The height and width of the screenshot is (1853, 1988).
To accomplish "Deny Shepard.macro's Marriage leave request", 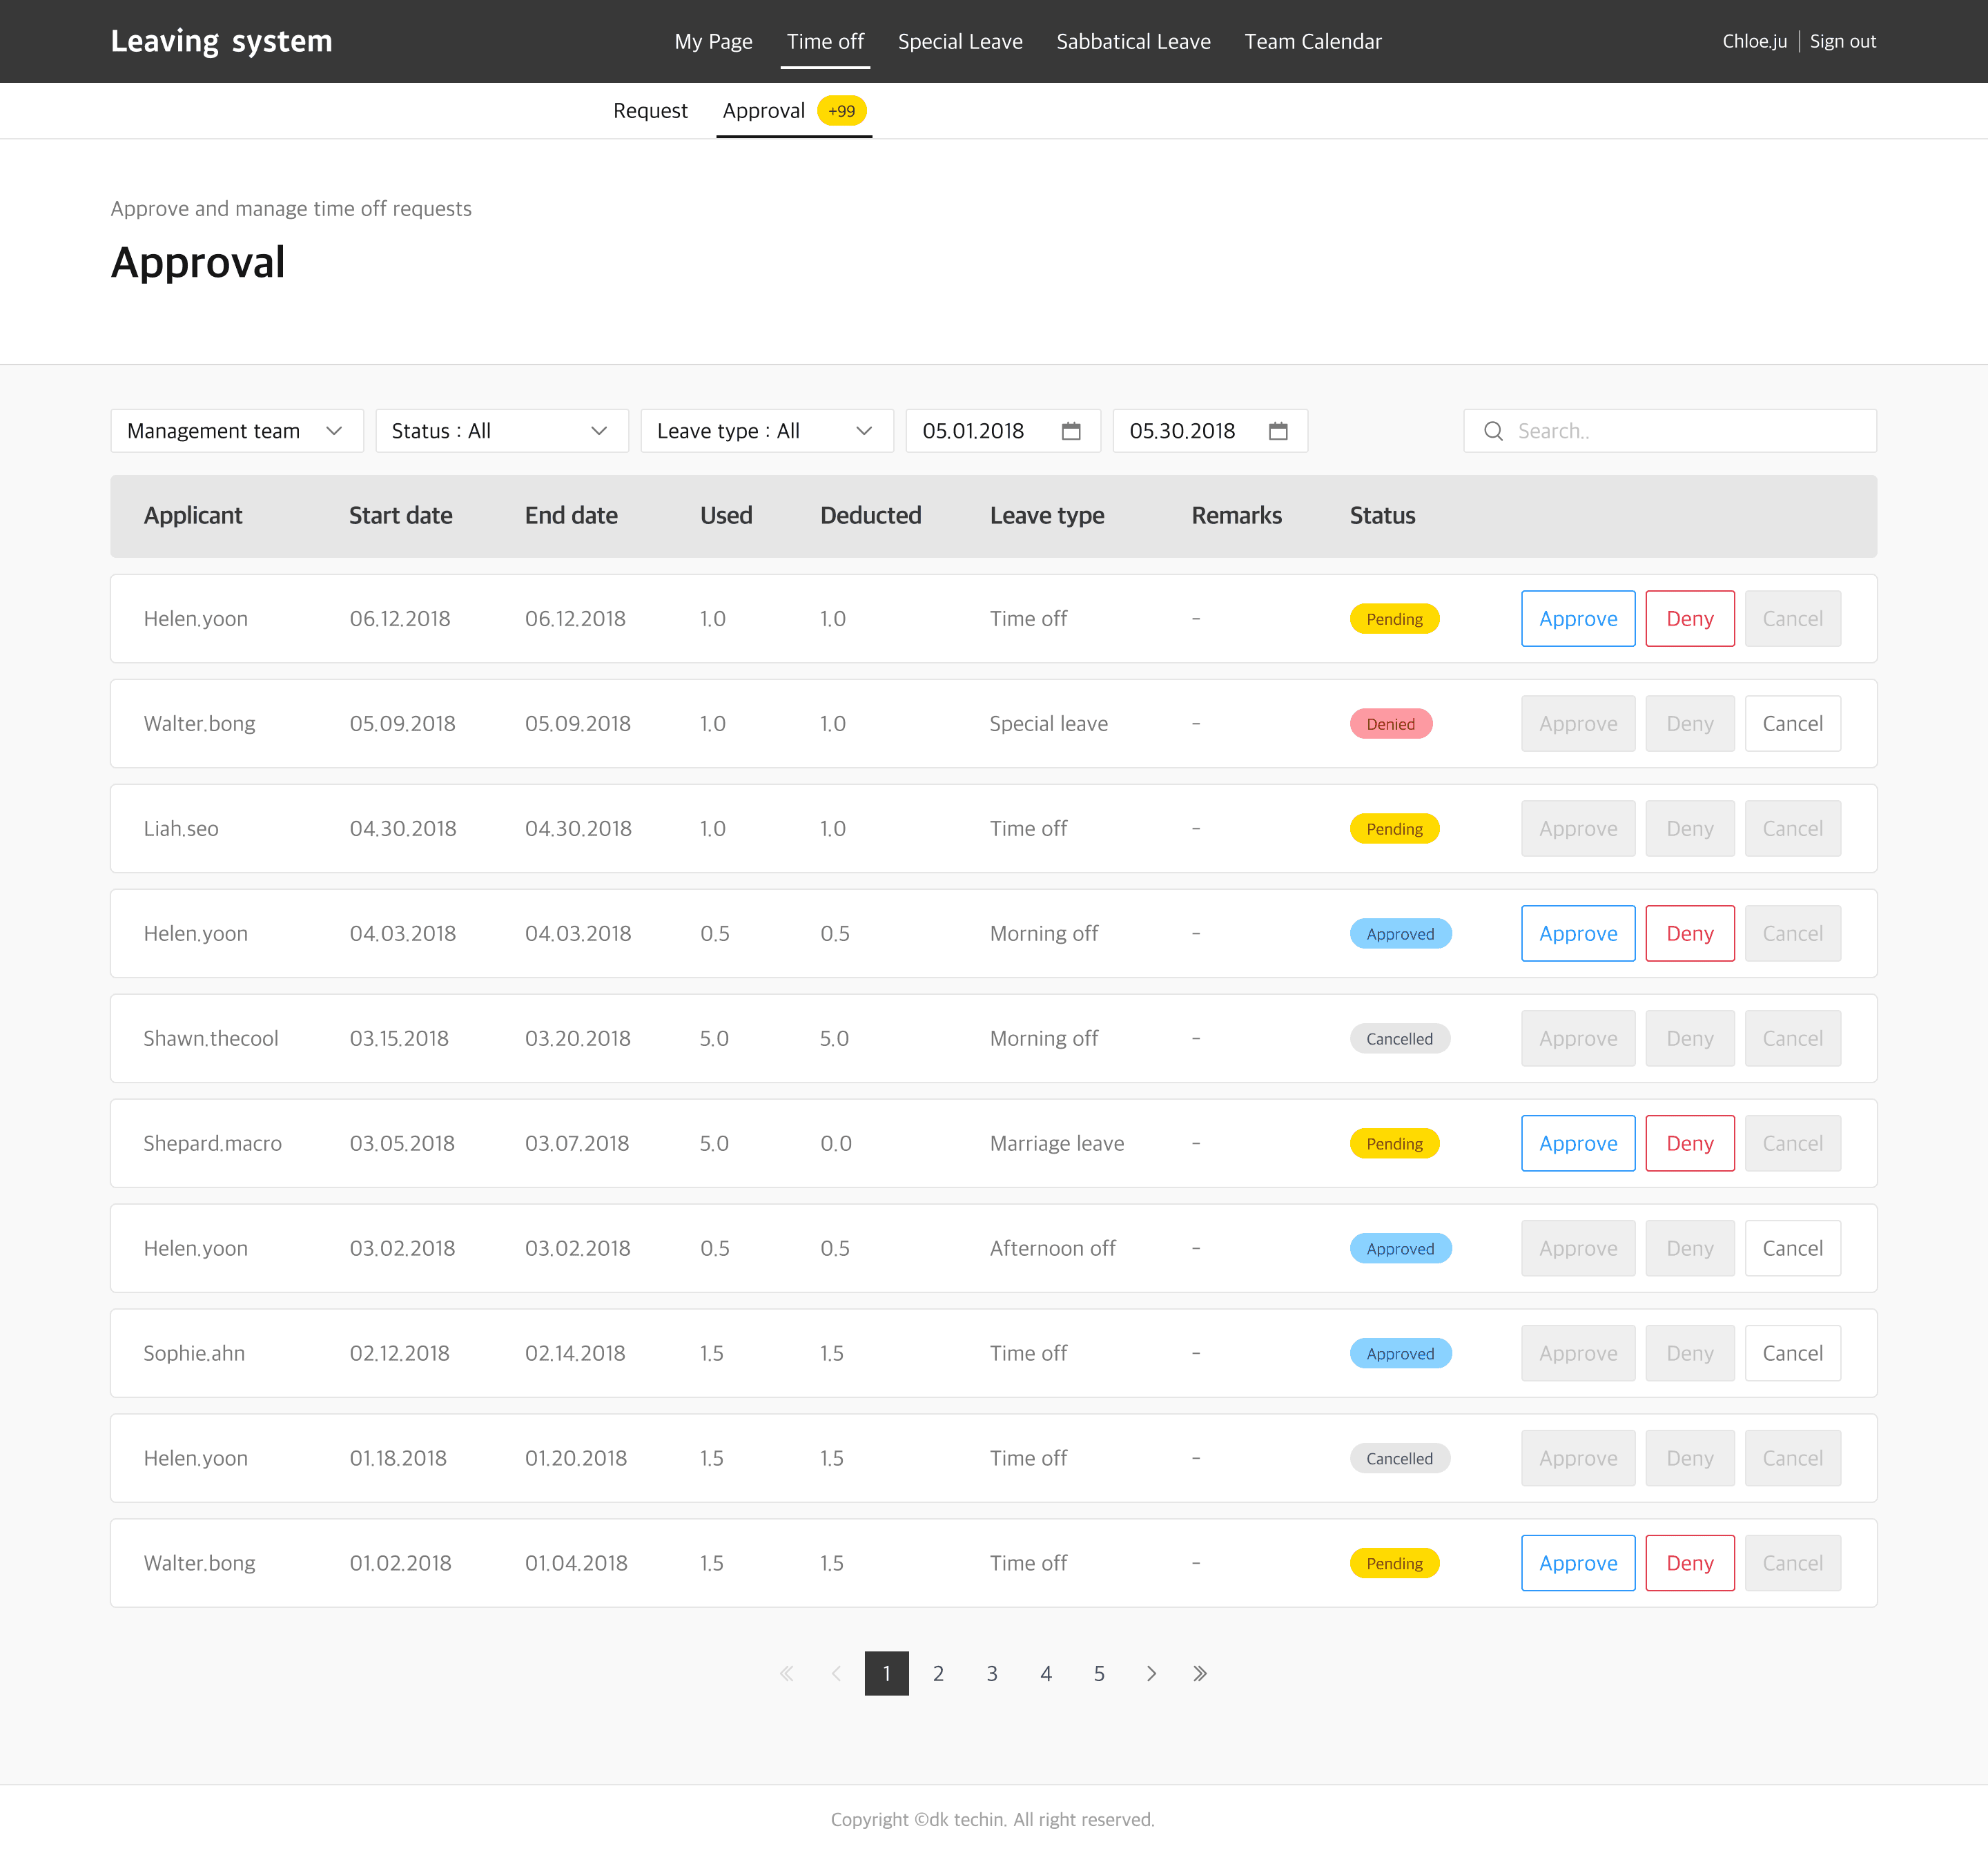I will [x=1689, y=1143].
